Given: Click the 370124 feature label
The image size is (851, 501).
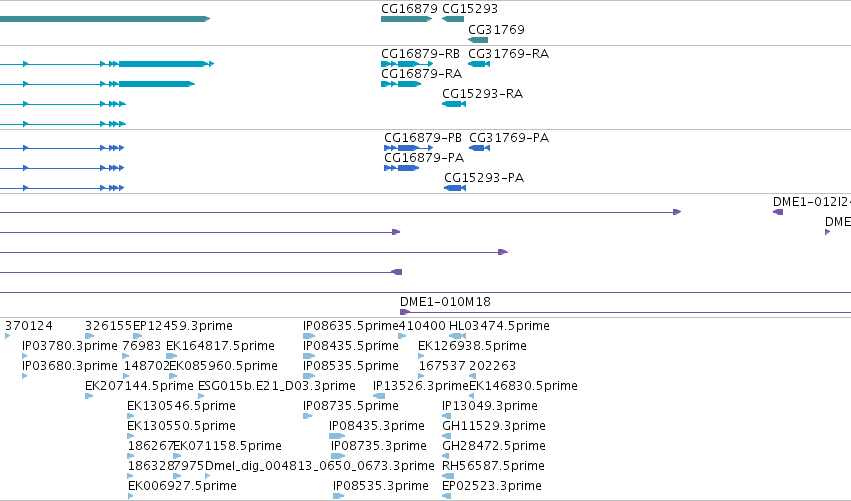Looking at the screenshot, I should (29, 326).
